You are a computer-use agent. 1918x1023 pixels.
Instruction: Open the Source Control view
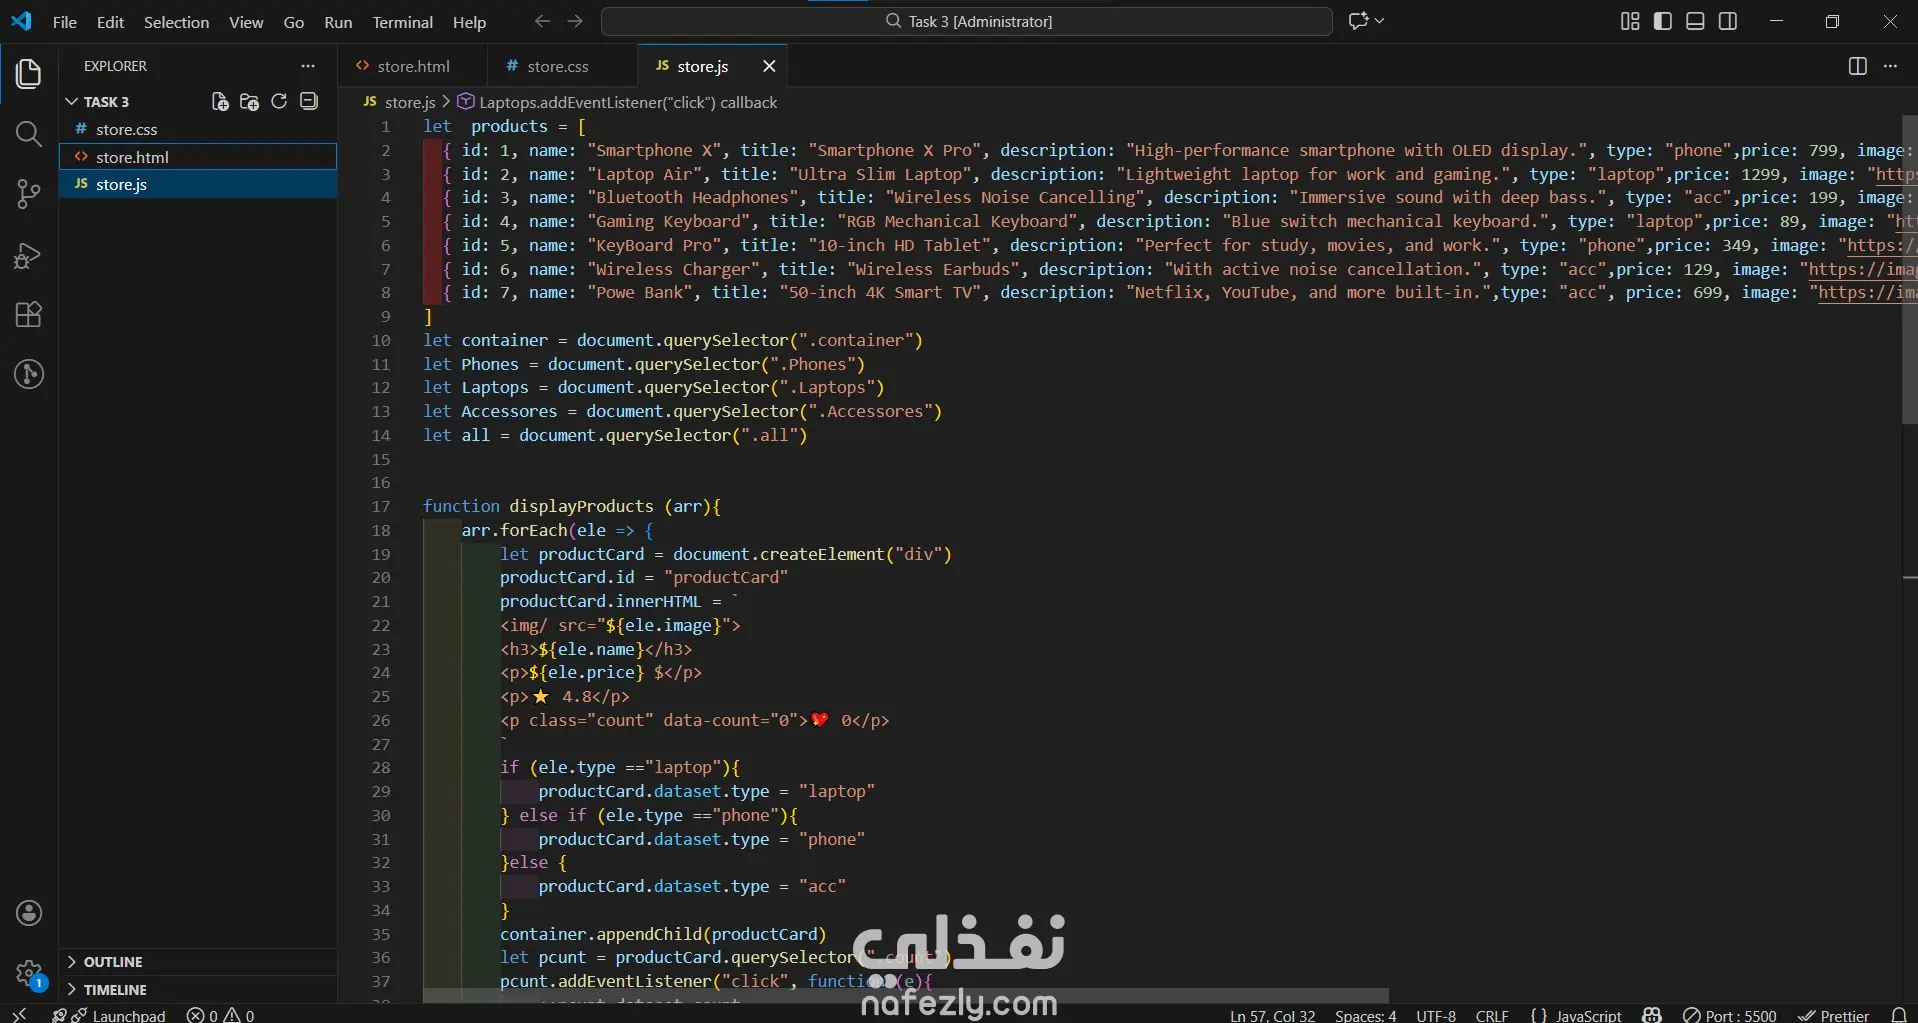click(x=29, y=194)
